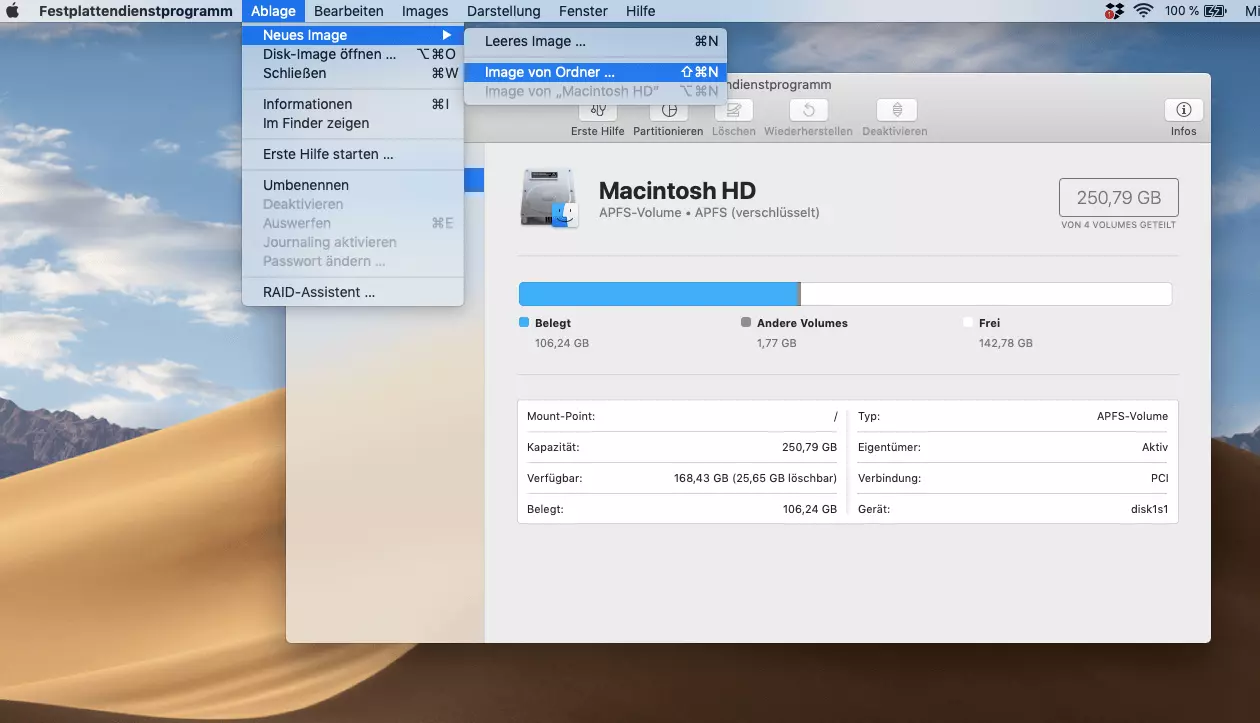Click the PCI Verbindung value
The height and width of the screenshot is (723, 1260).
[1159, 478]
